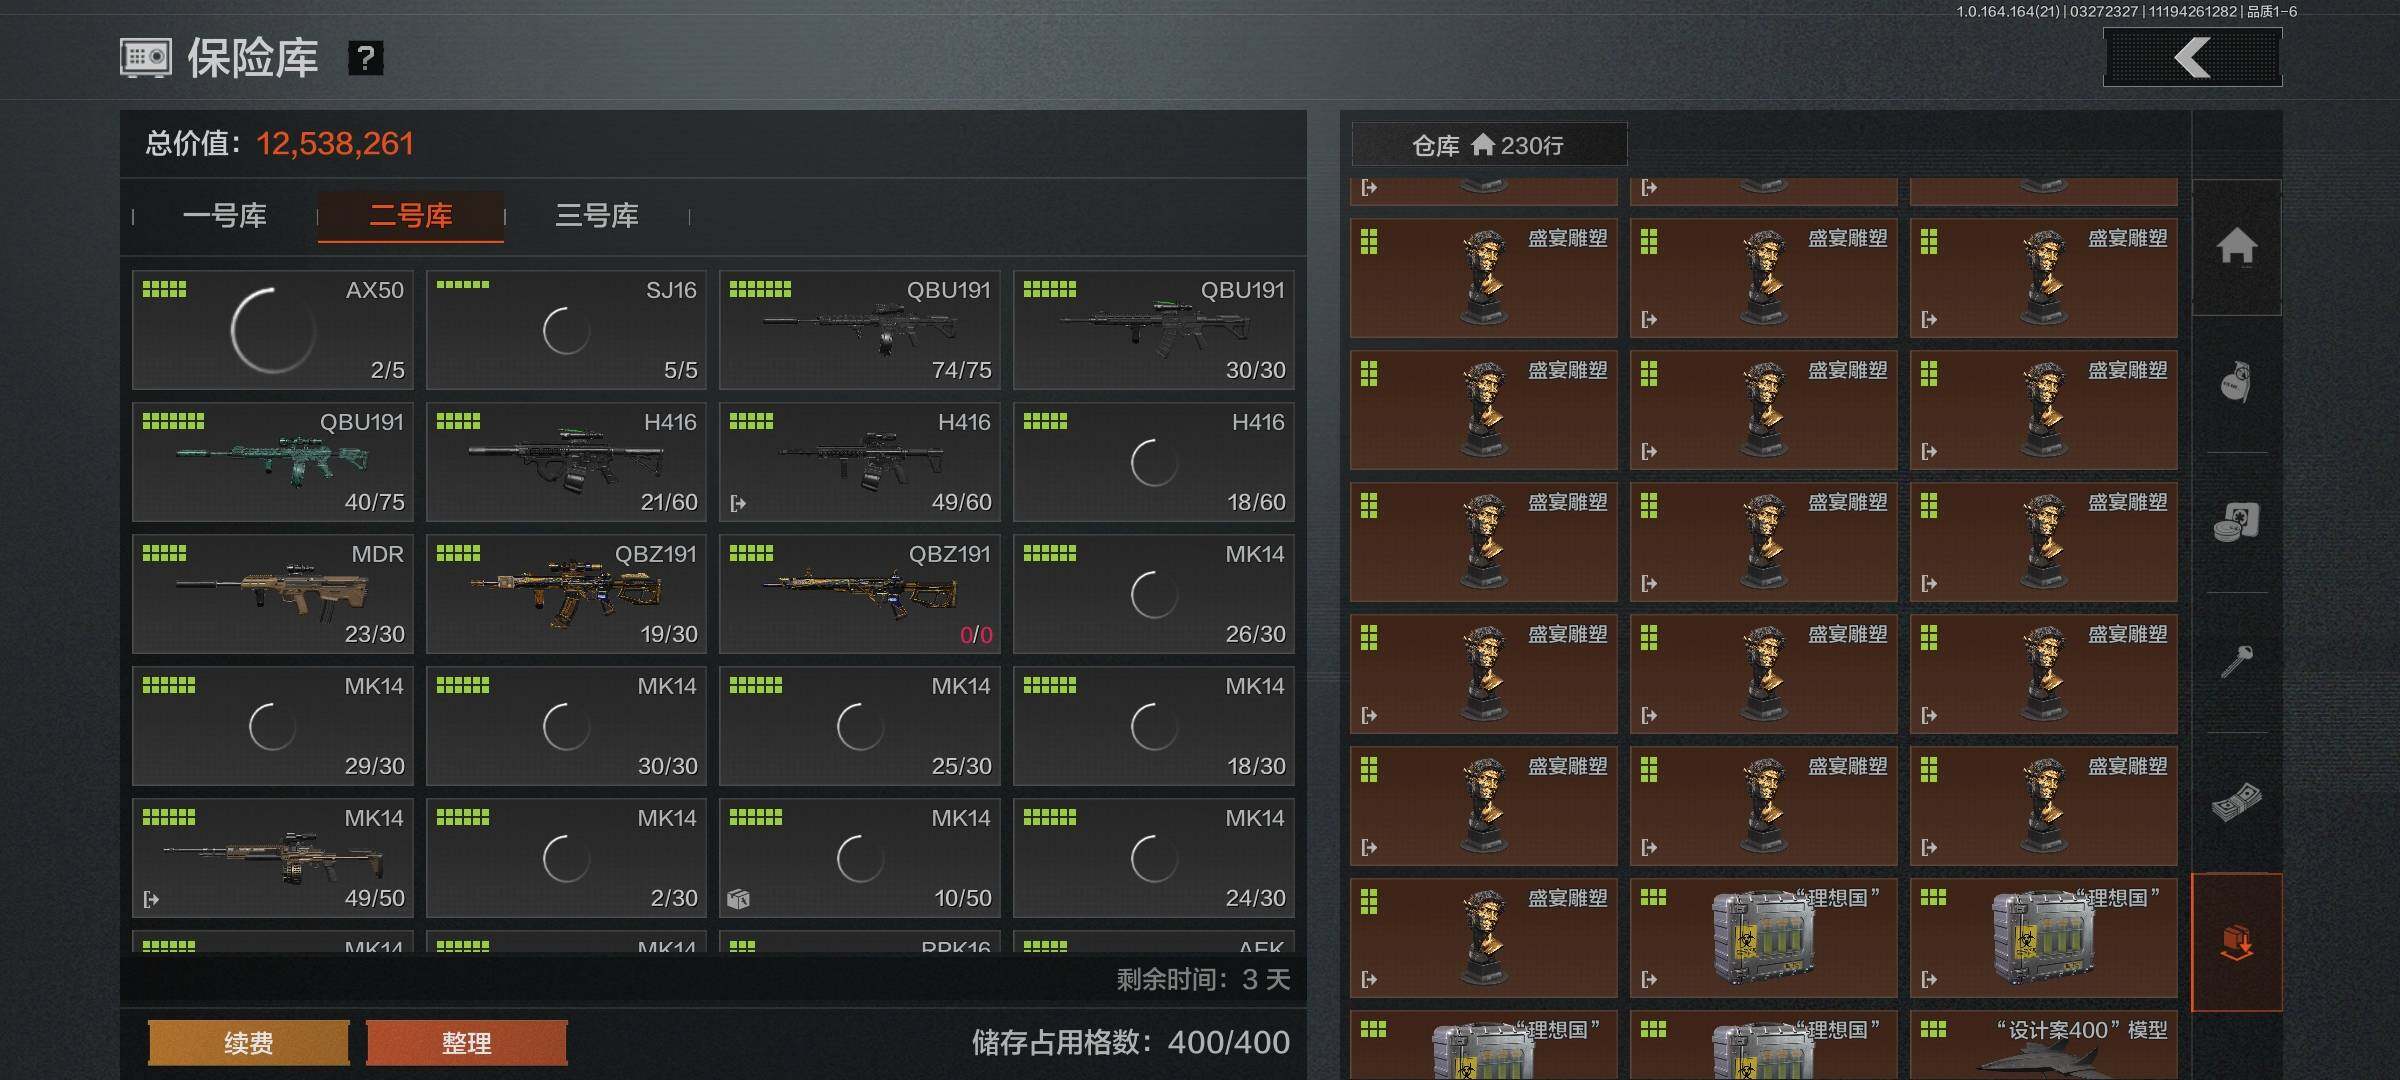Select the MDR 23/30 rifle slot
The width and height of the screenshot is (2400, 1080).
pyautogui.click(x=272, y=594)
